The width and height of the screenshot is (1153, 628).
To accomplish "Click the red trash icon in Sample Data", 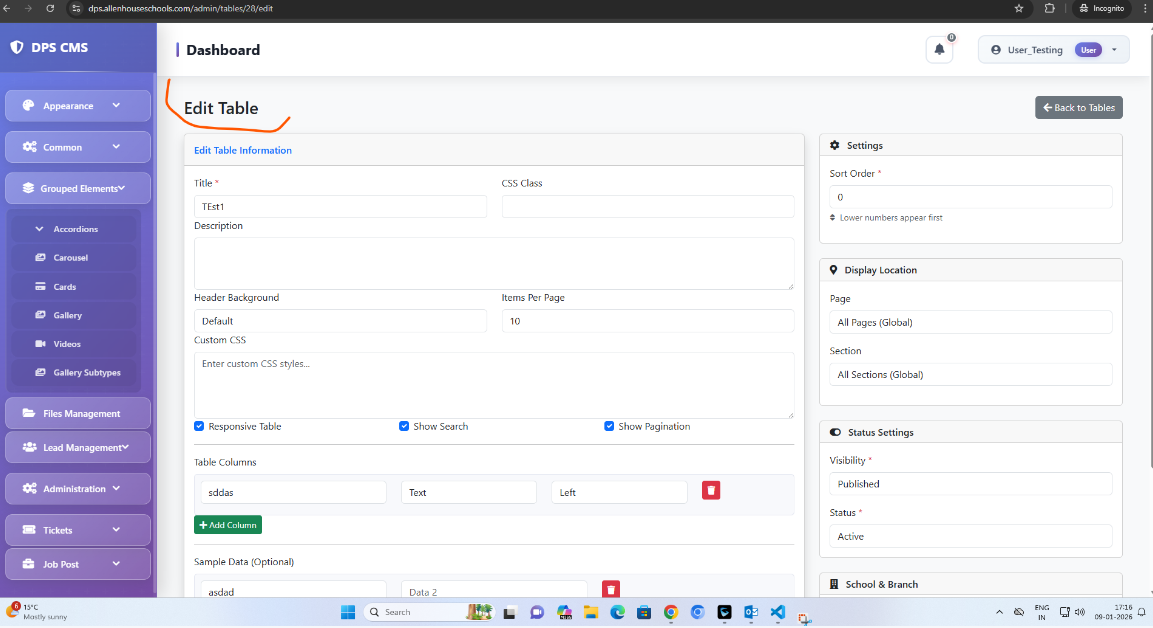I will (611, 590).
